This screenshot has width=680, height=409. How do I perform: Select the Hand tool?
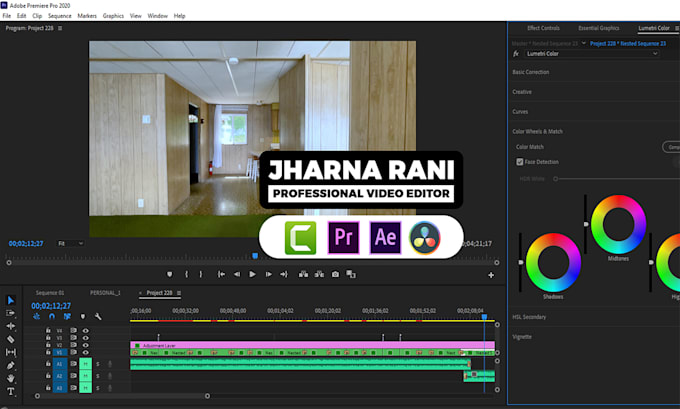tap(11, 378)
